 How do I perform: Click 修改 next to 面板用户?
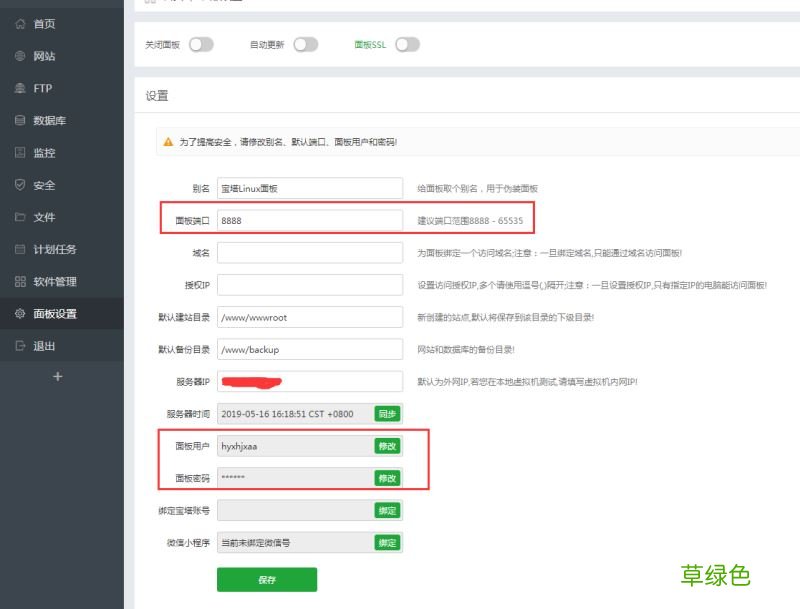click(387, 446)
